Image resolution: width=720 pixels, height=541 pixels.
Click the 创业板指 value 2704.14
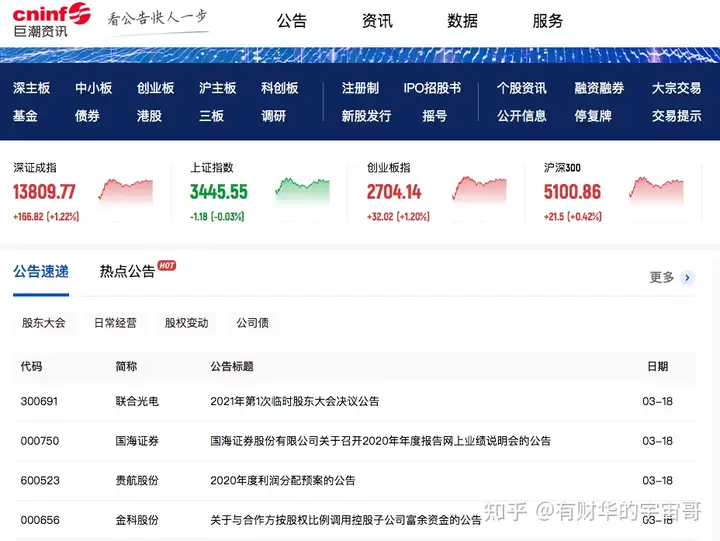(394, 192)
